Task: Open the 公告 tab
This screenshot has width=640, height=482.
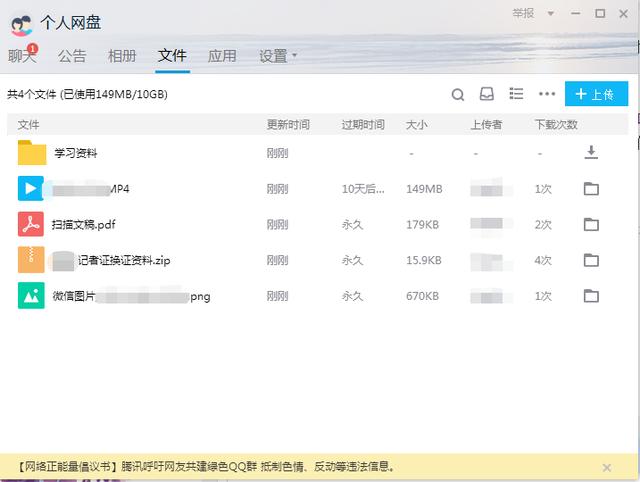Action: click(x=72, y=56)
